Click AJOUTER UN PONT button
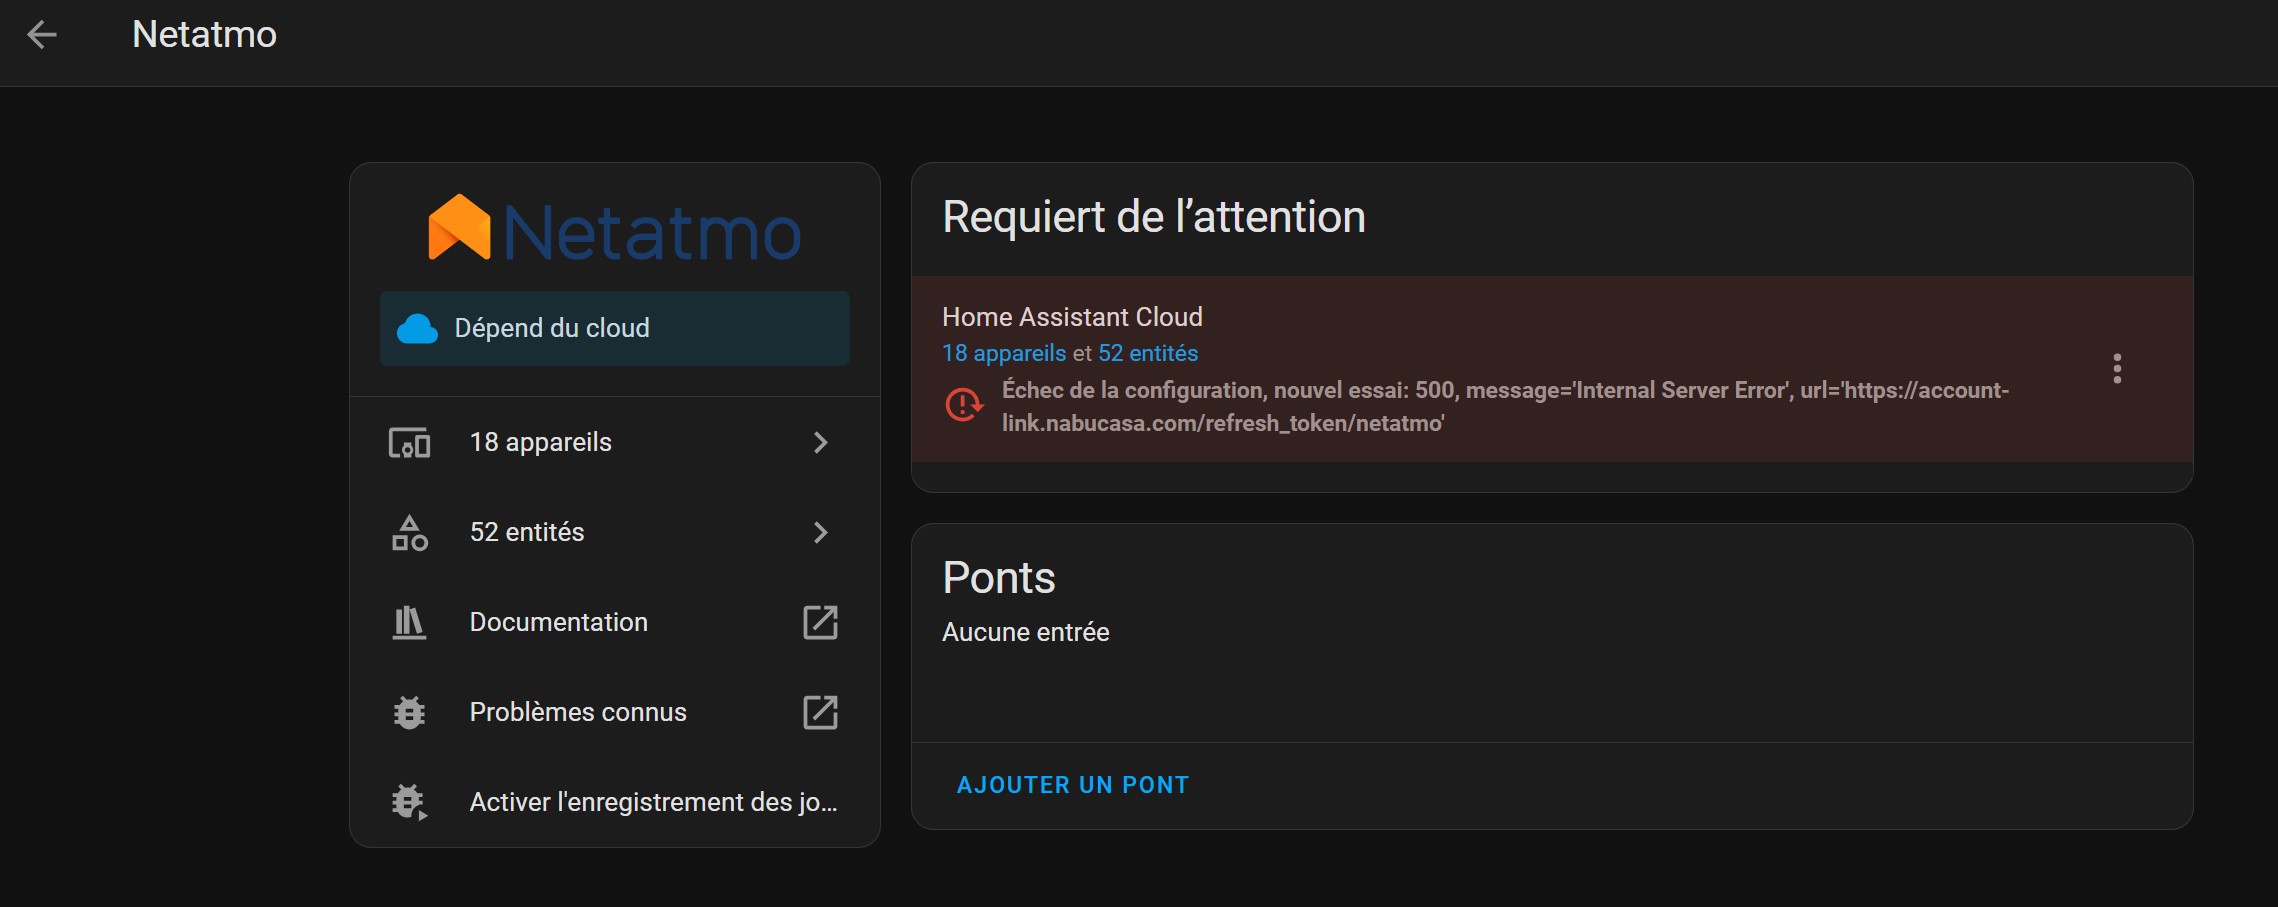Viewport: 2278px width, 907px height. [1073, 785]
